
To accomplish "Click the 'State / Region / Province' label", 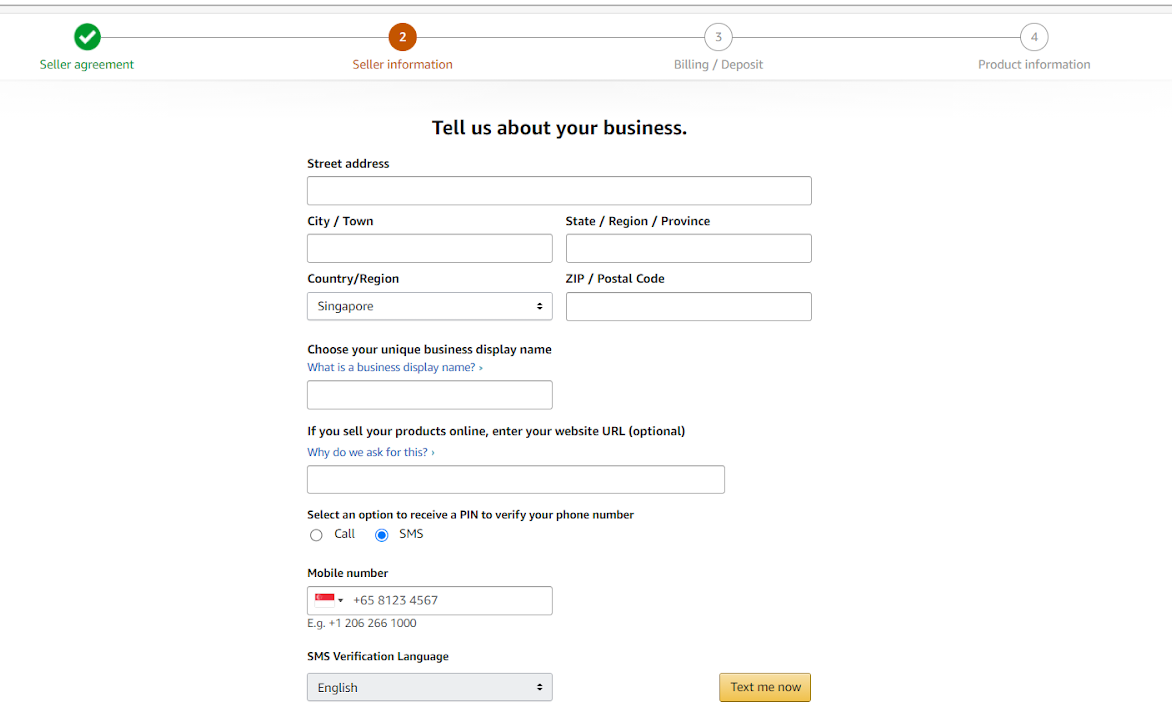I will click(638, 221).
